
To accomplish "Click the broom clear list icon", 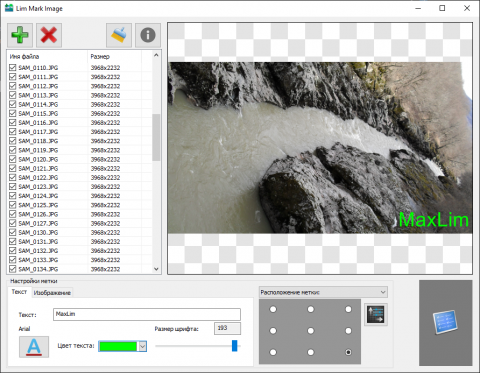I will (119, 35).
